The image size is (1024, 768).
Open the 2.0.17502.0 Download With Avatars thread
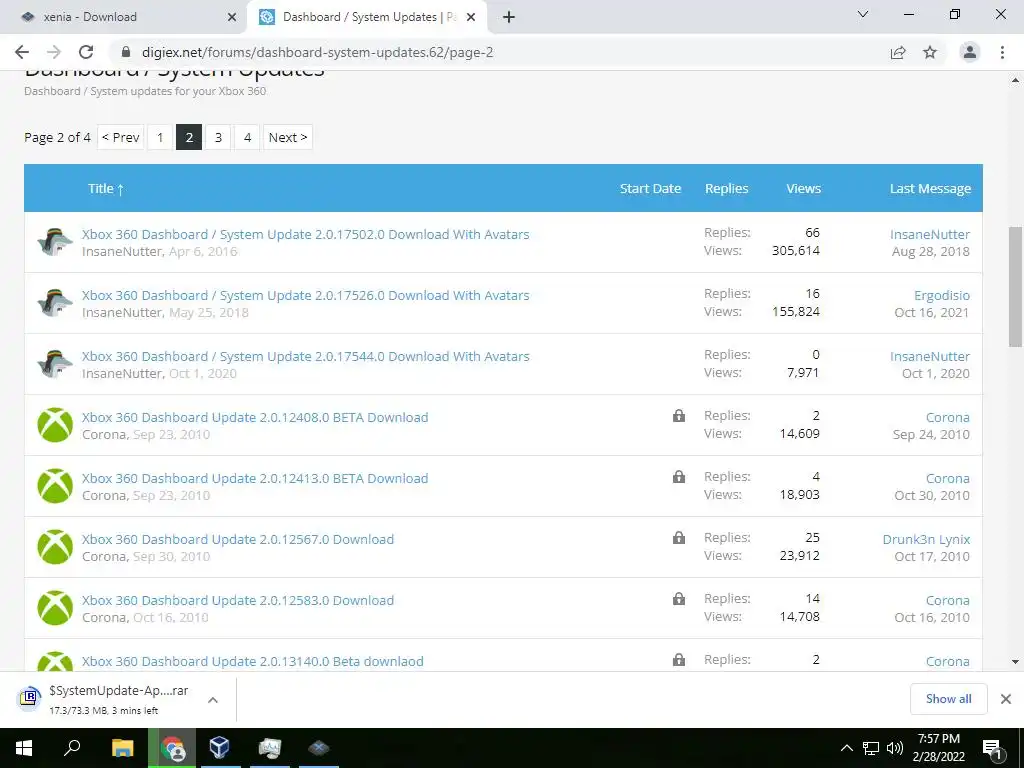305,234
